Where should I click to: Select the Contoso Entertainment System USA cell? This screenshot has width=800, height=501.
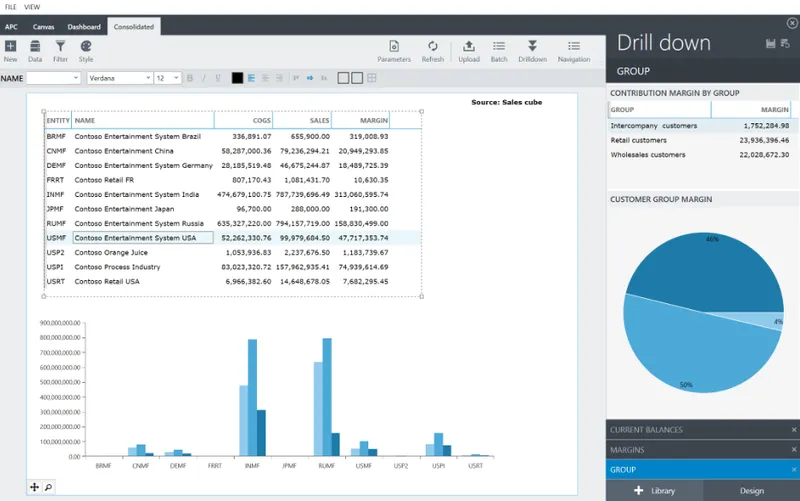coord(143,238)
